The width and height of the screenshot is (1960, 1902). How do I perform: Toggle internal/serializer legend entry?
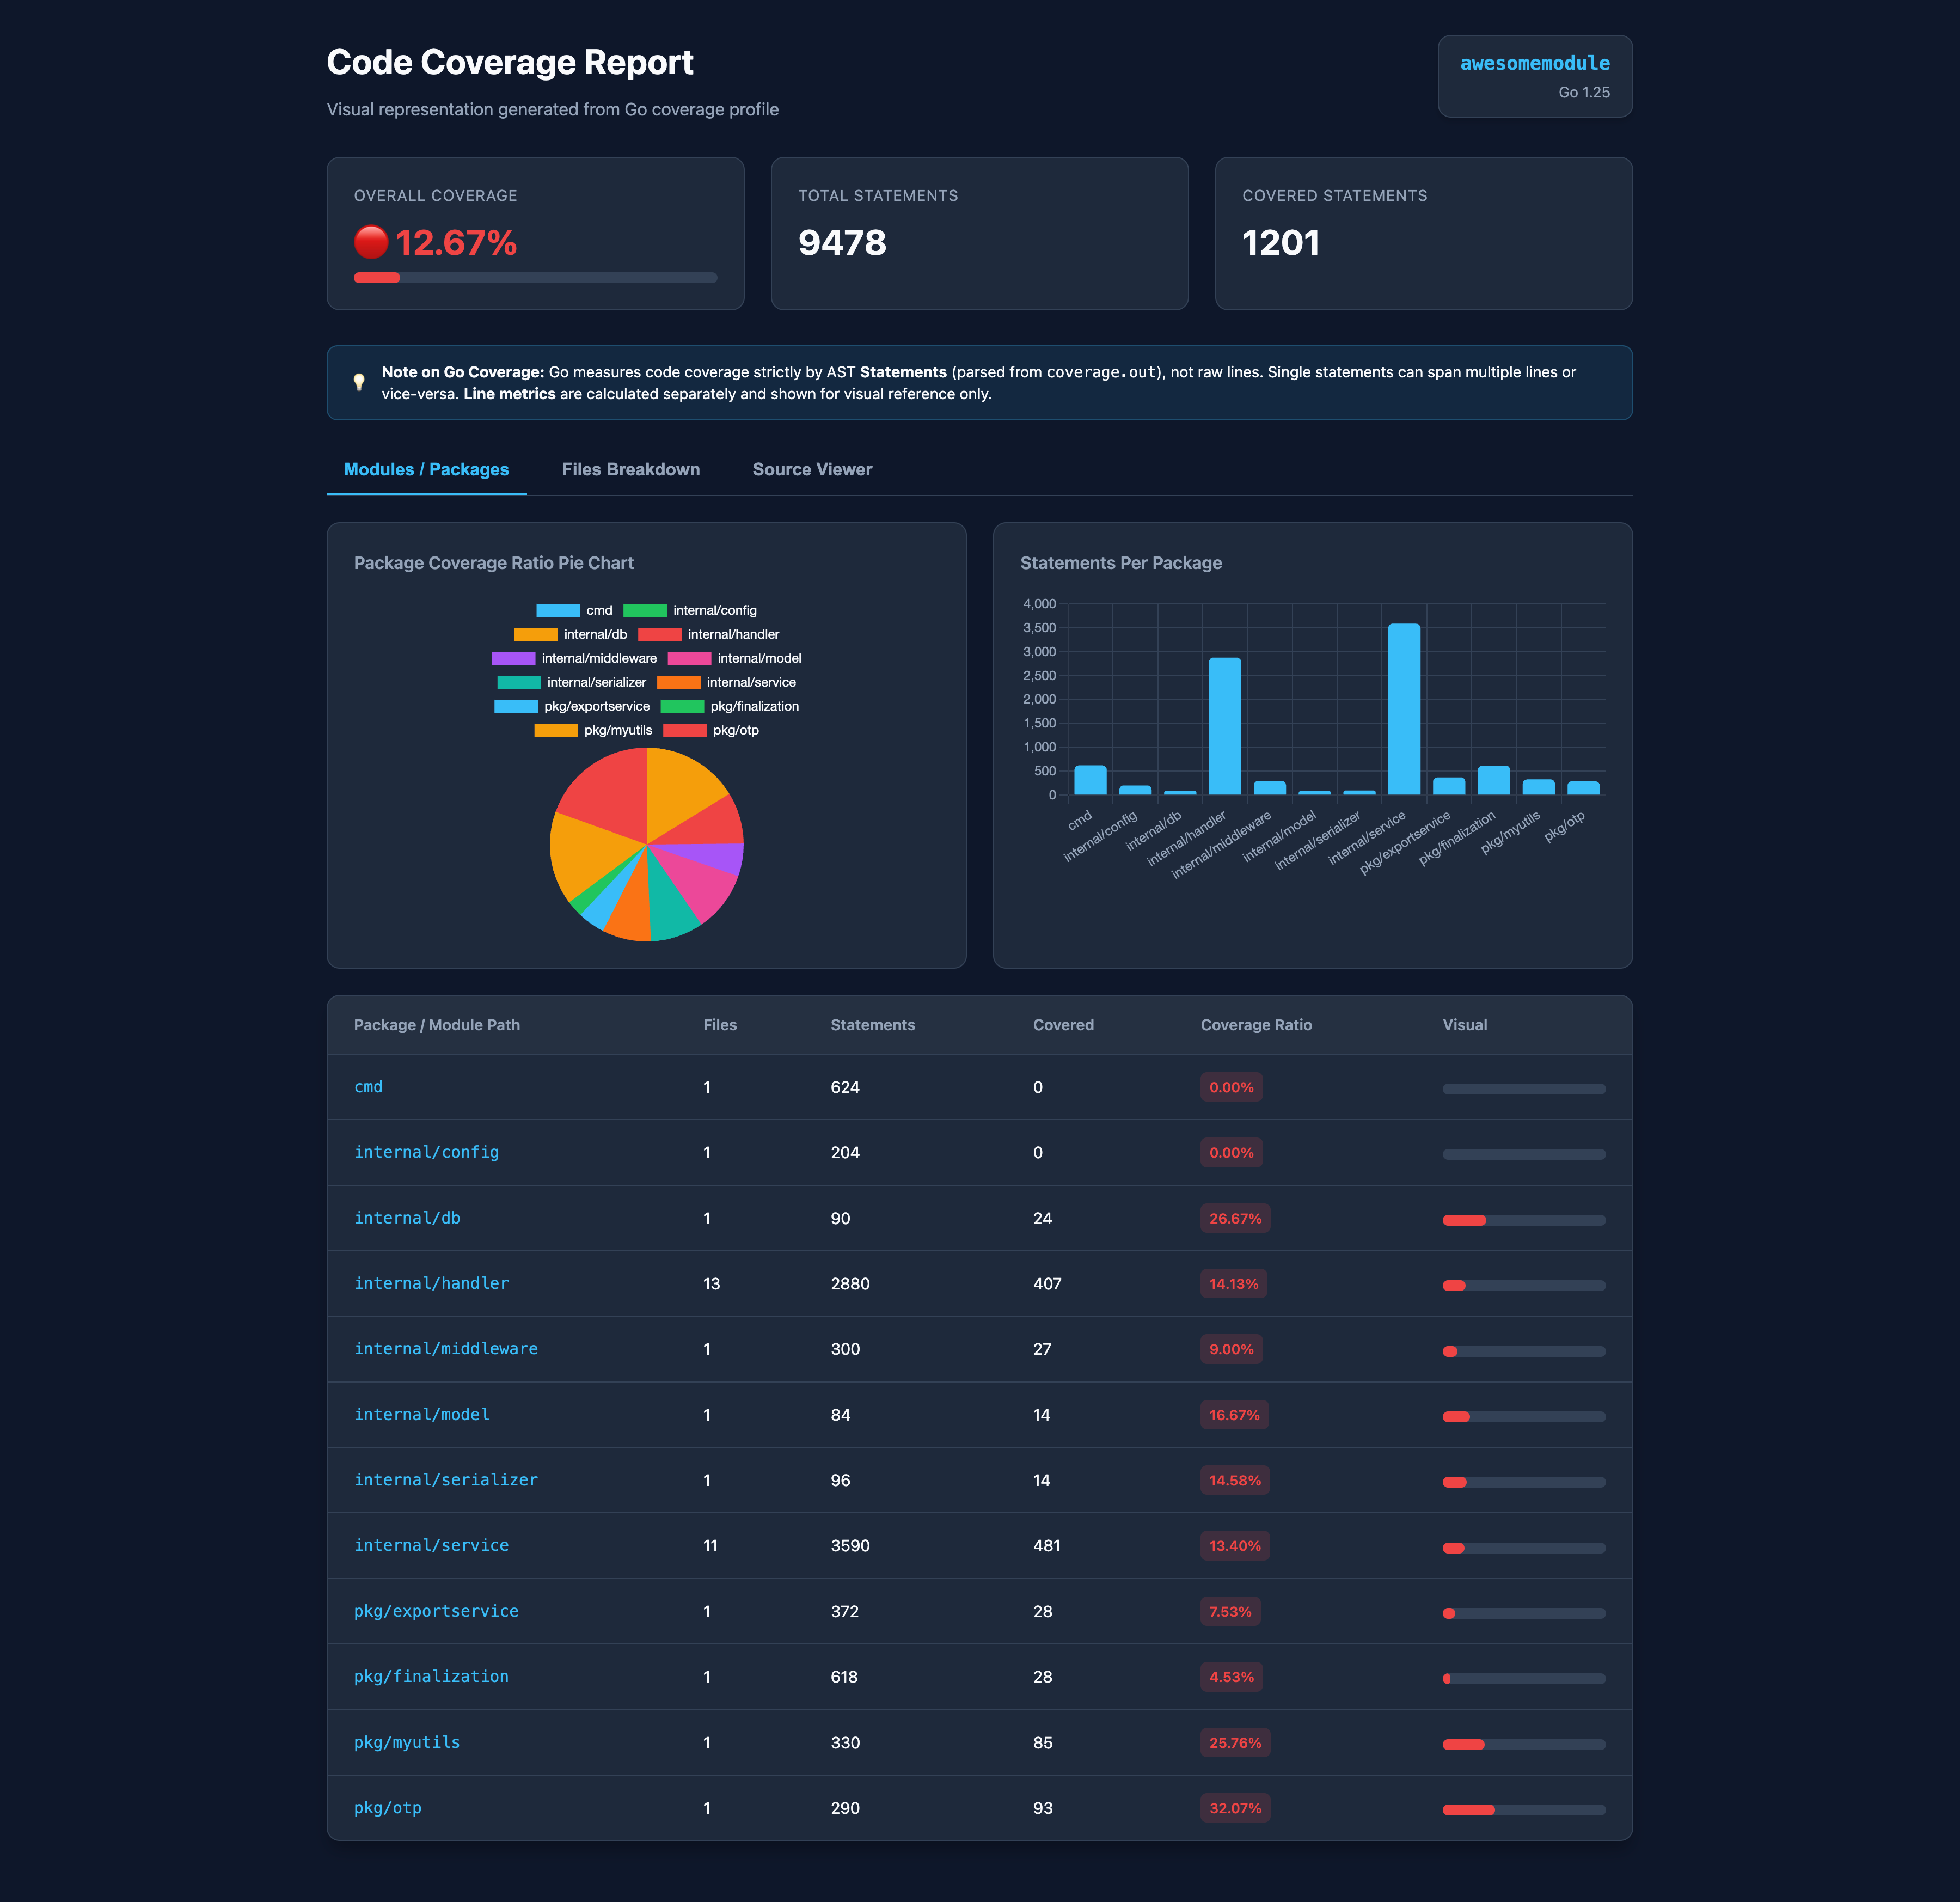coord(572,682)
